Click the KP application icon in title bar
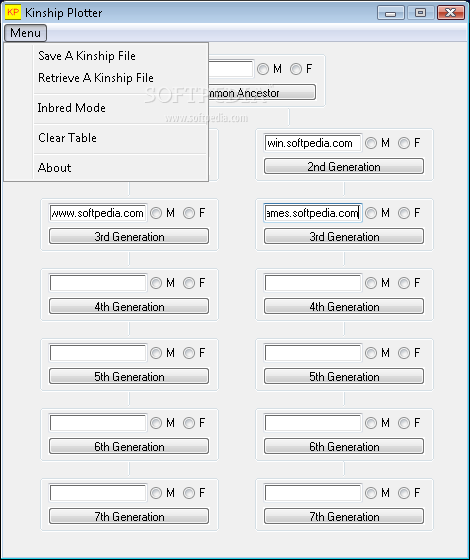The width and height of the screenshot is (470, 560). tap(13, 12)
